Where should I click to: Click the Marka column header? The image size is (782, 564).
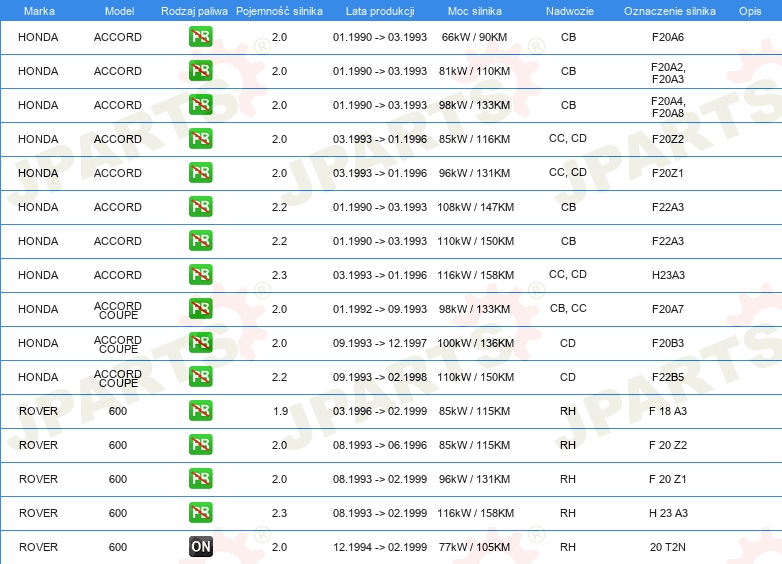pos(39,11)
